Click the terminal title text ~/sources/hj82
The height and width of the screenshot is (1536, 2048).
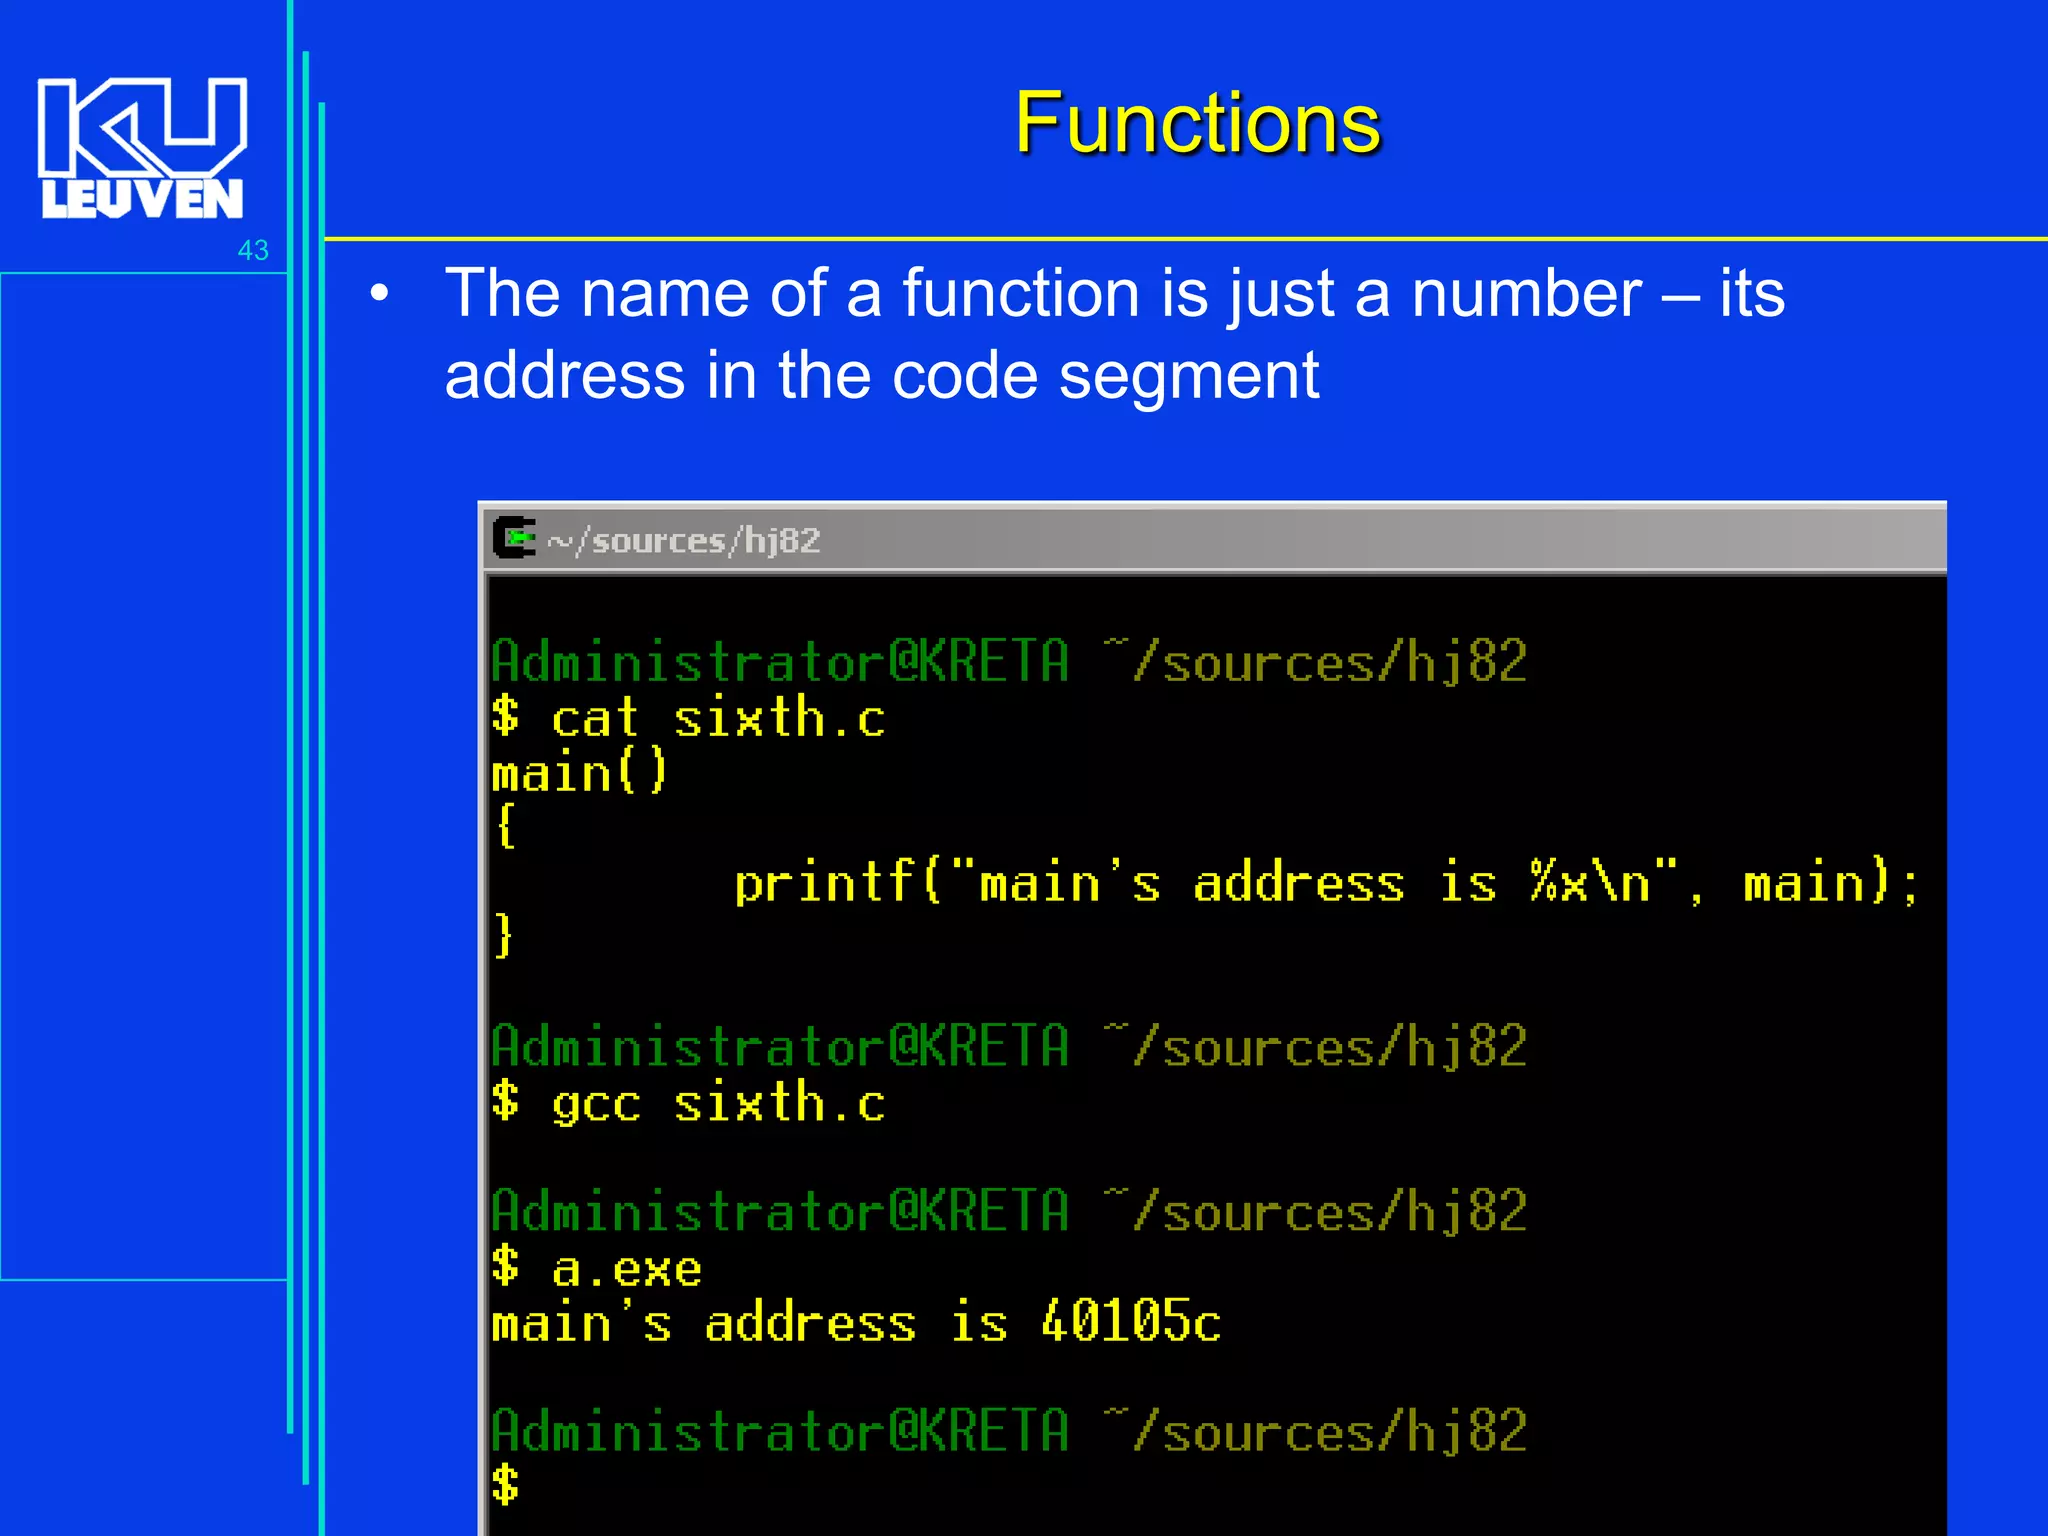pos(684,541)
